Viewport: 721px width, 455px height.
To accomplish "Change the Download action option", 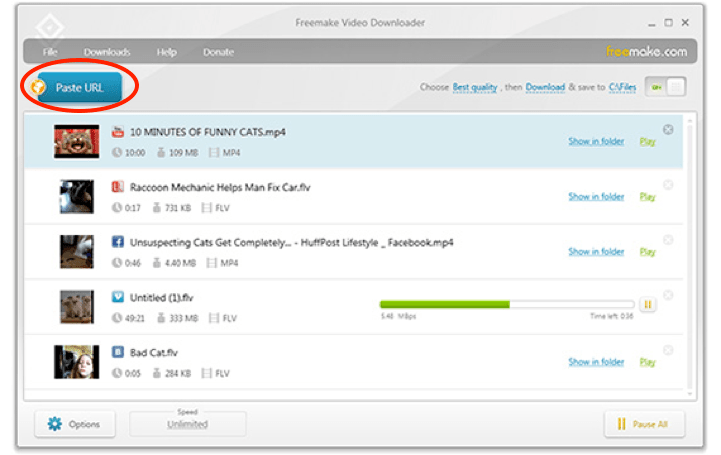I will pos(545,88).
